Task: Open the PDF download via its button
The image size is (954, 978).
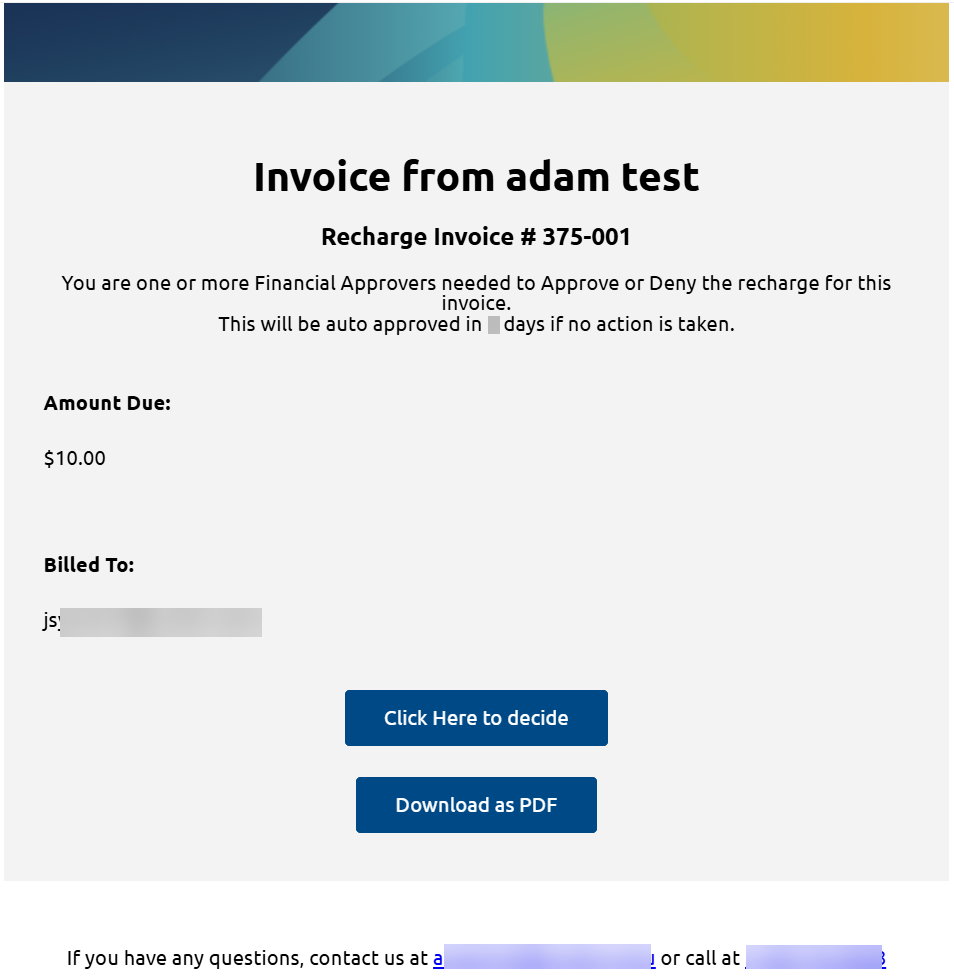Action: point(476,804)
